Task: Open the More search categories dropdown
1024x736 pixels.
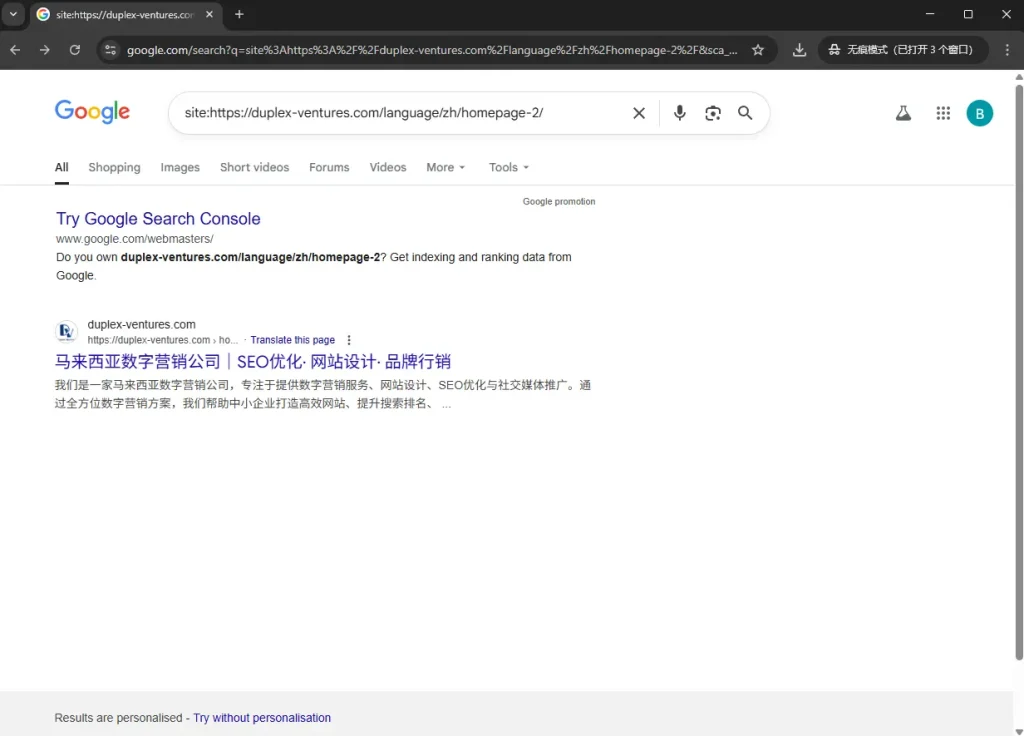Action: tap(444, 167)
